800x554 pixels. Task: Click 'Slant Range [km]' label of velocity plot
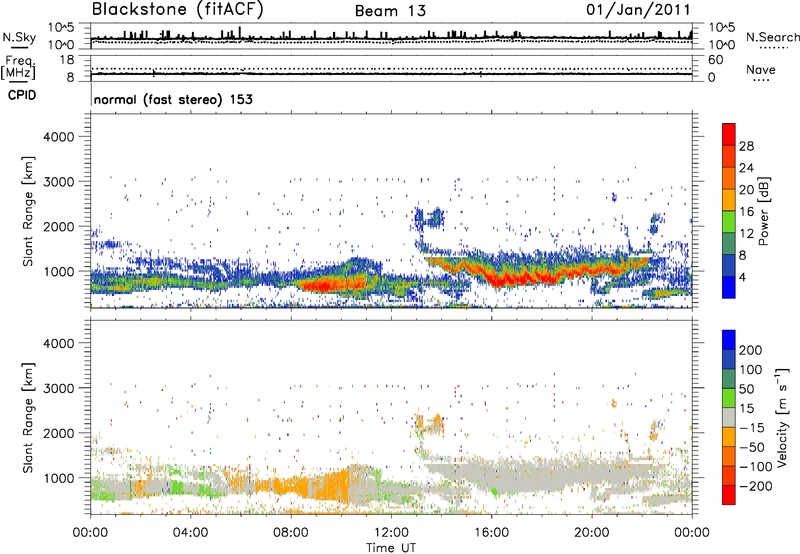(x=28, y=417)
